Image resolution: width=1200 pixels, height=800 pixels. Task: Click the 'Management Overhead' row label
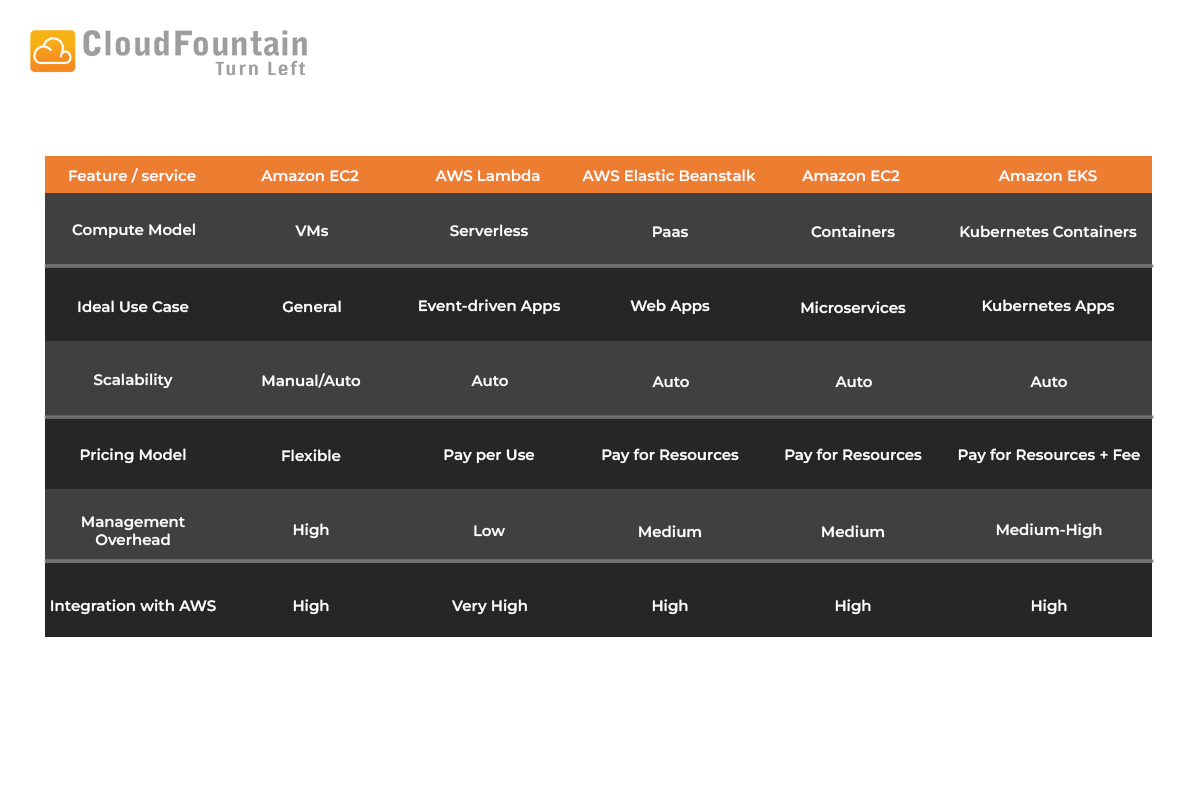click(x=132, y=531)
